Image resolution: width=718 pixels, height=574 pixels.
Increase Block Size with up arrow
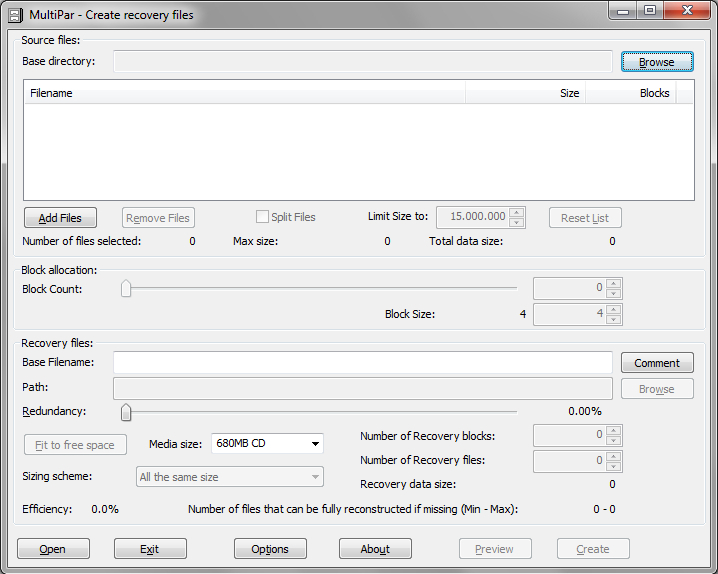614,309
